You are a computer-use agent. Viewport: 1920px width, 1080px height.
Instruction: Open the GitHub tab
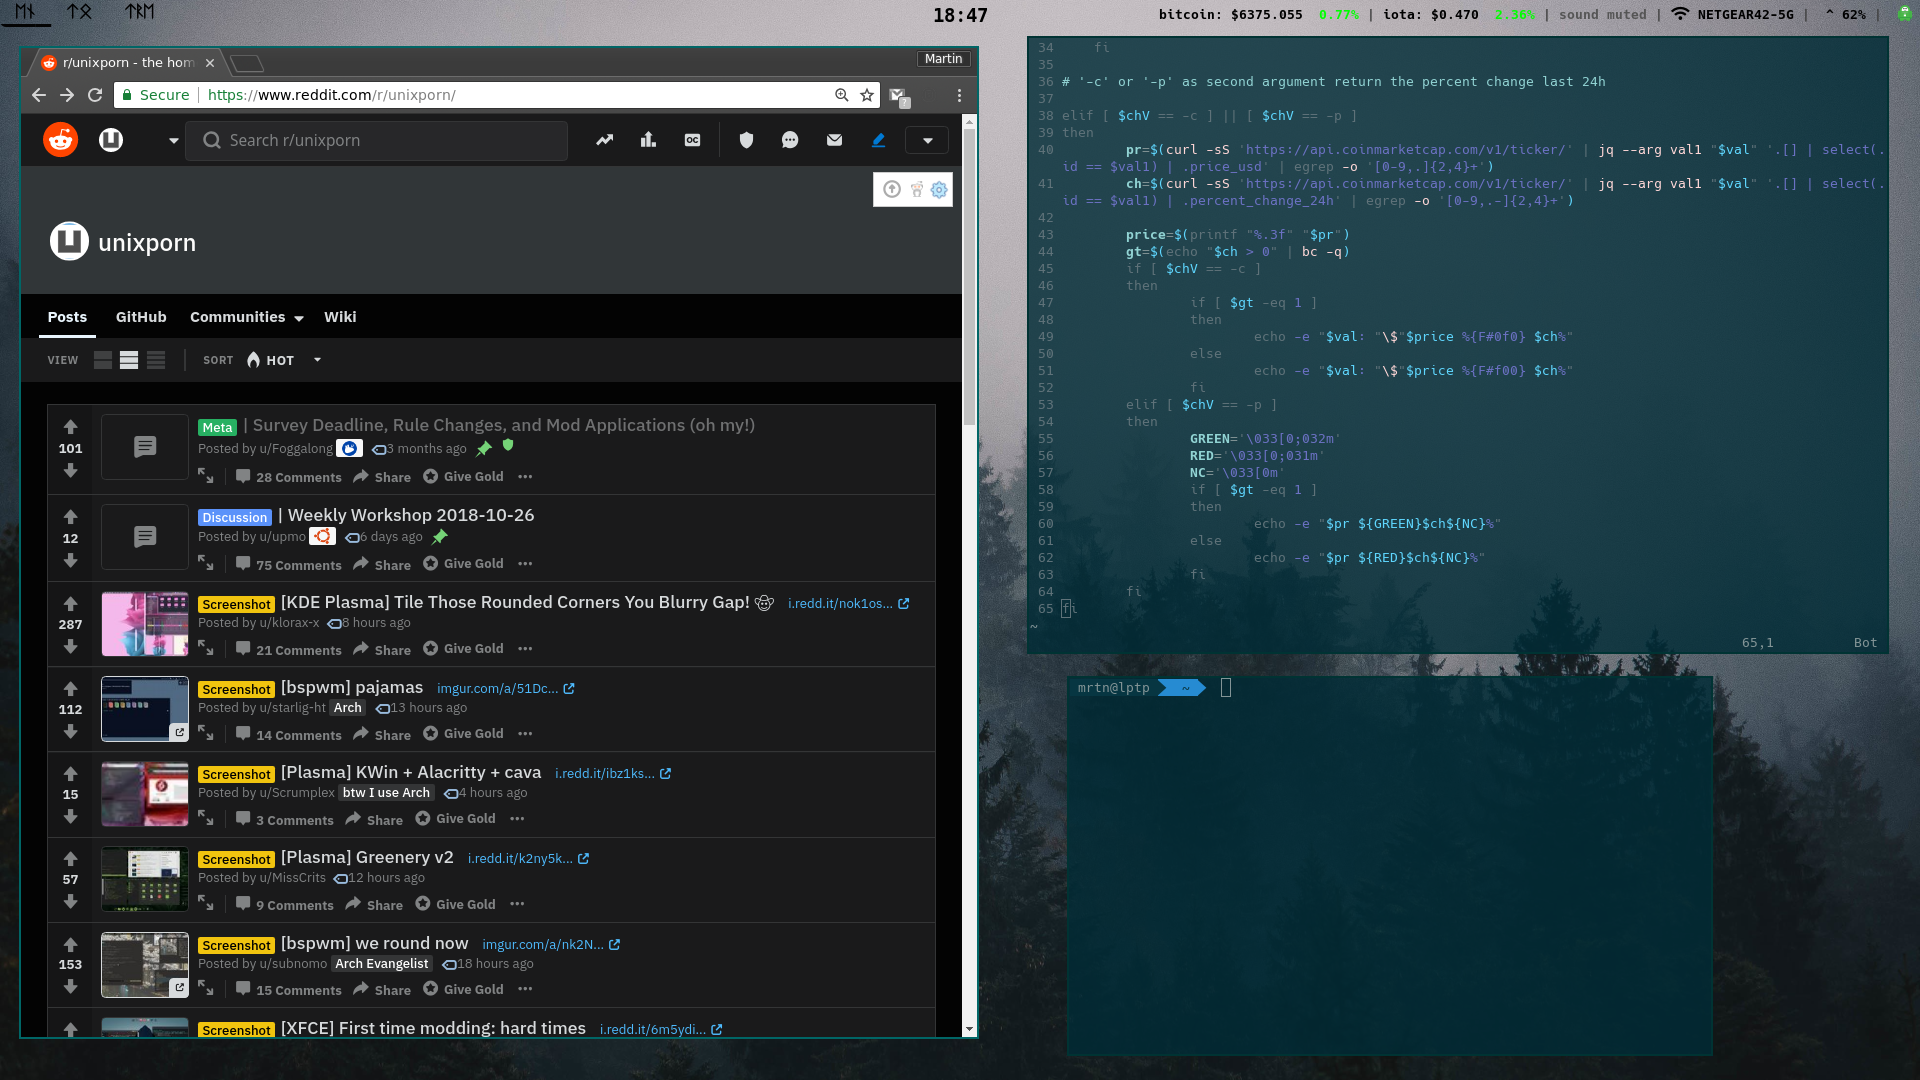pos(141,317)
